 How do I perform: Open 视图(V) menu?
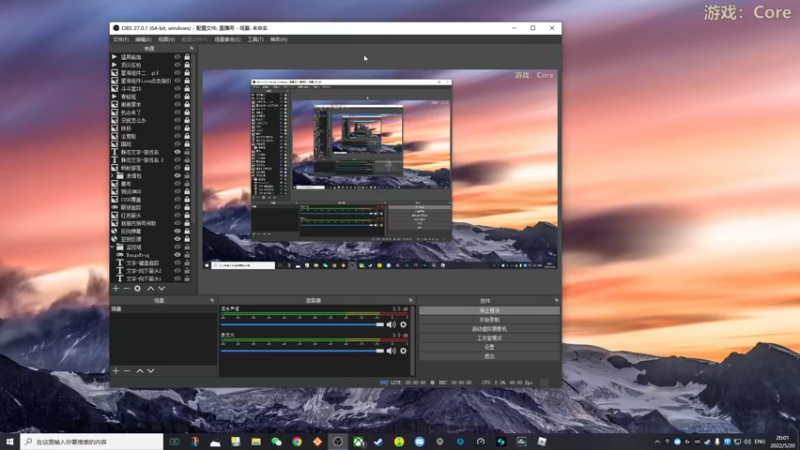166,39
